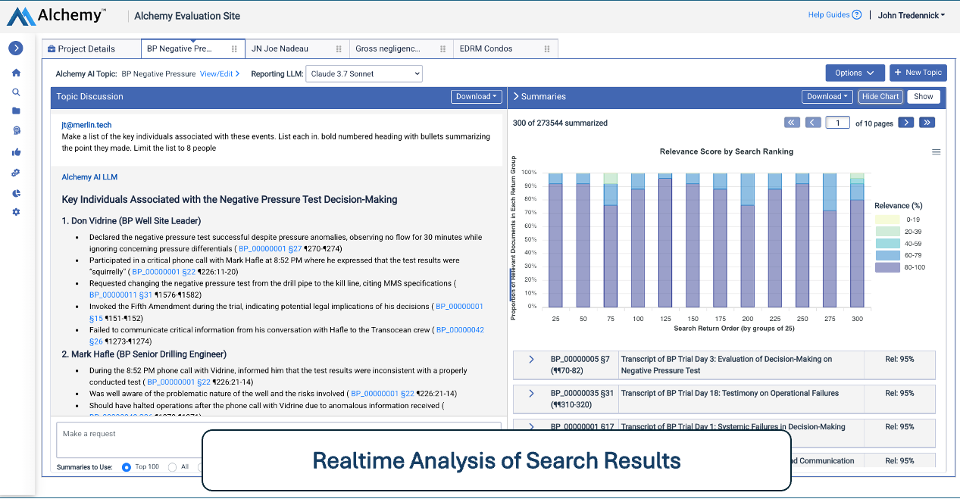Open John Tredennick user menu
Image resolution: width=960 pixels, height=502 pixels.
[x=911, y=15]
